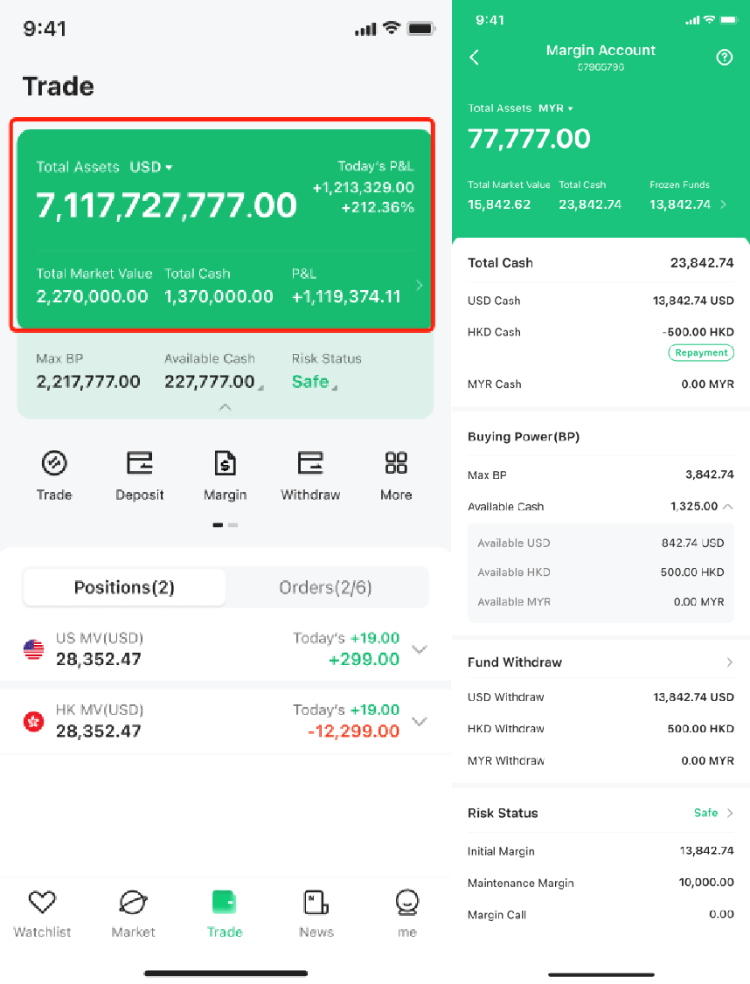Tap the Available USD 842.74 USD row

(x=601, y=543)
